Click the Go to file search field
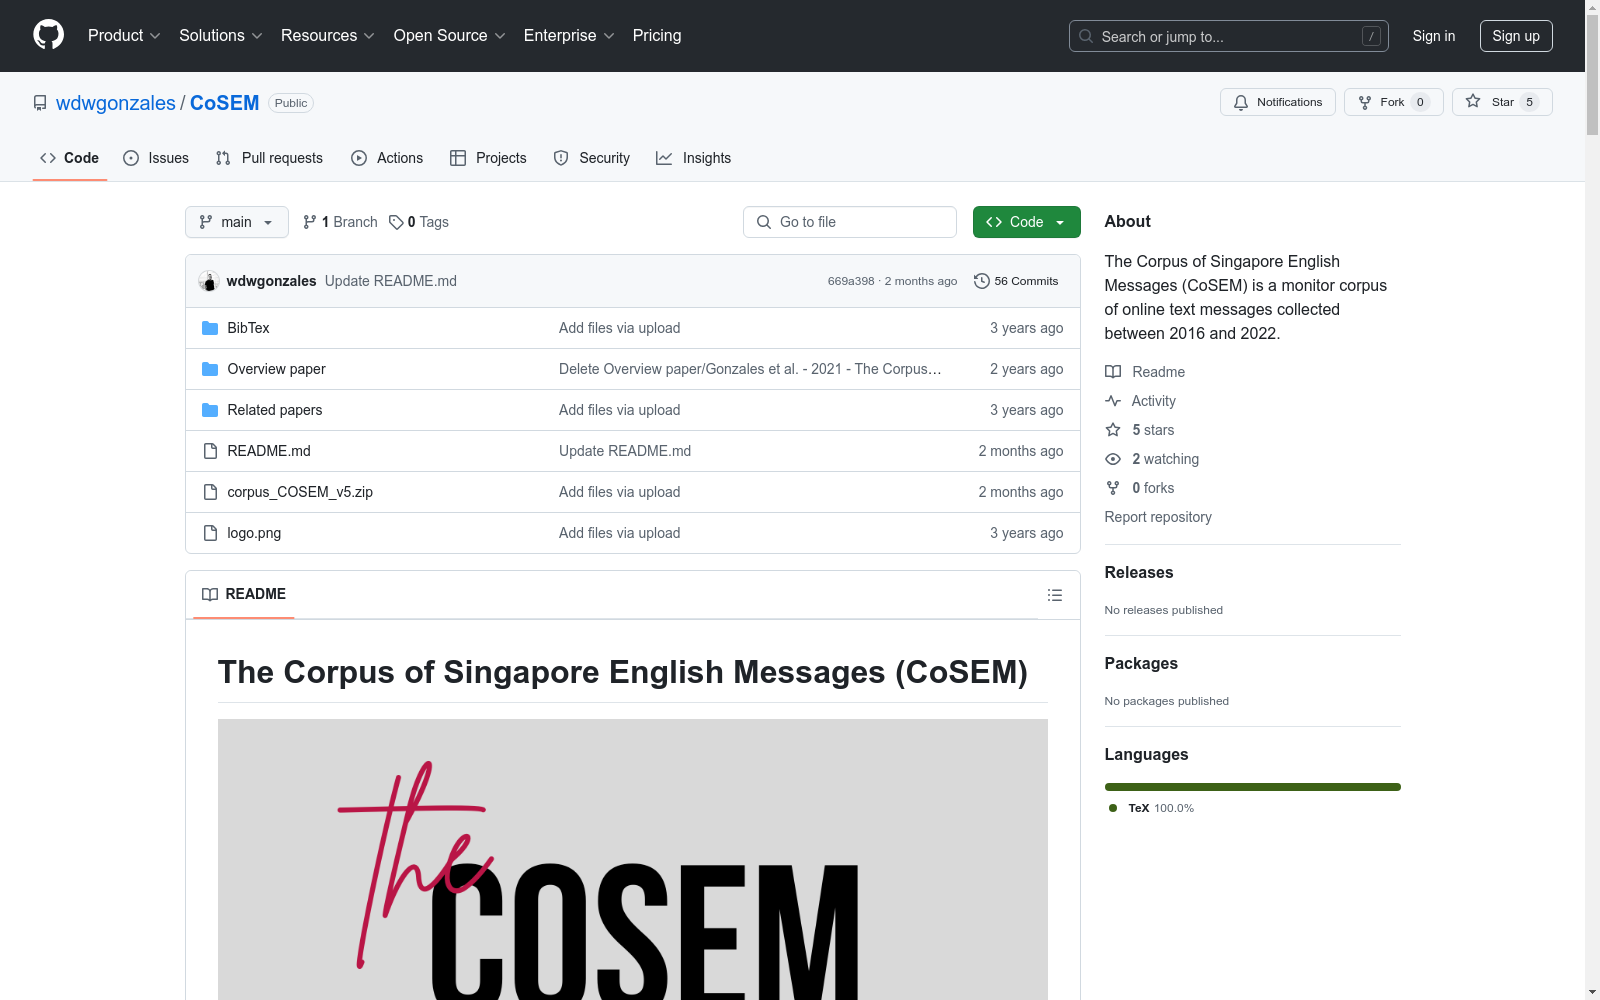The image size is (1600, 1000). tap(850, 222)
